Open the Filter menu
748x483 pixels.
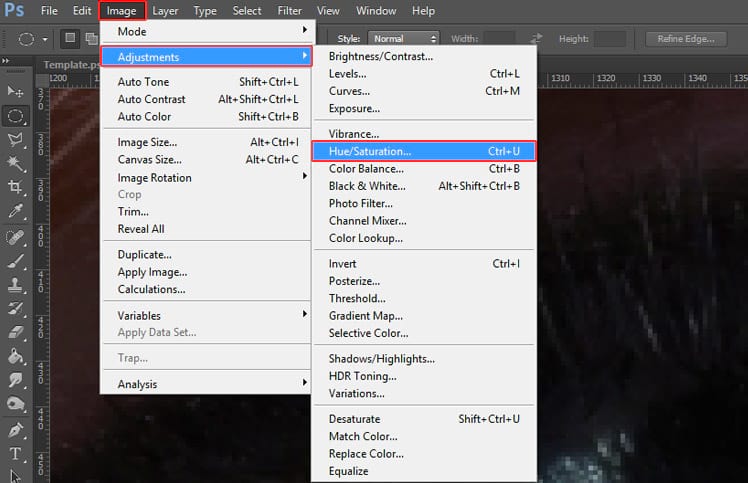pos(290,10)
